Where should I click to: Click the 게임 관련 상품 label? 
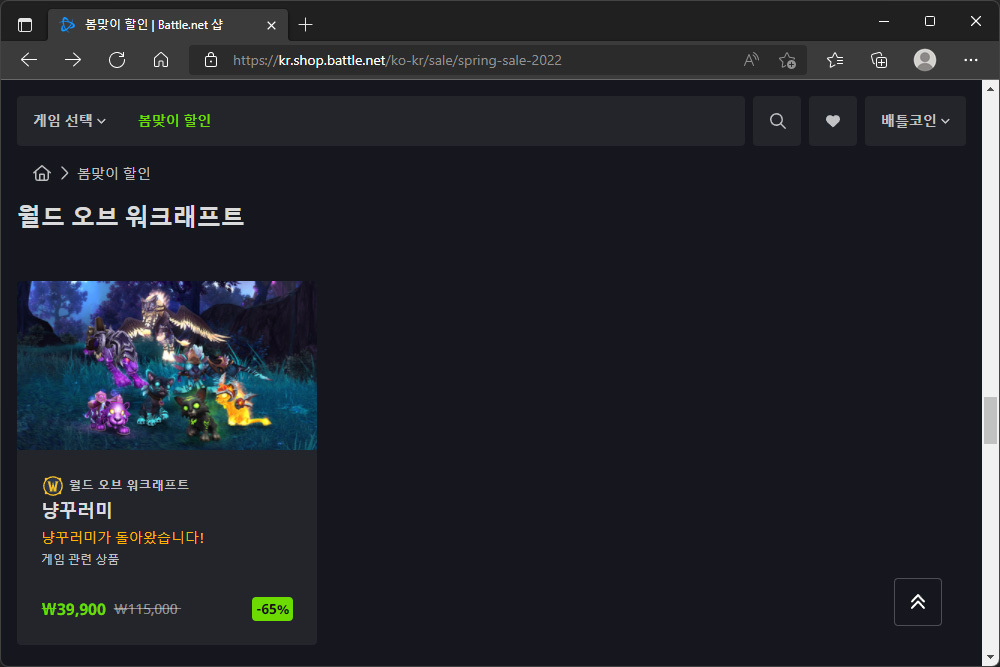point(80,559)
